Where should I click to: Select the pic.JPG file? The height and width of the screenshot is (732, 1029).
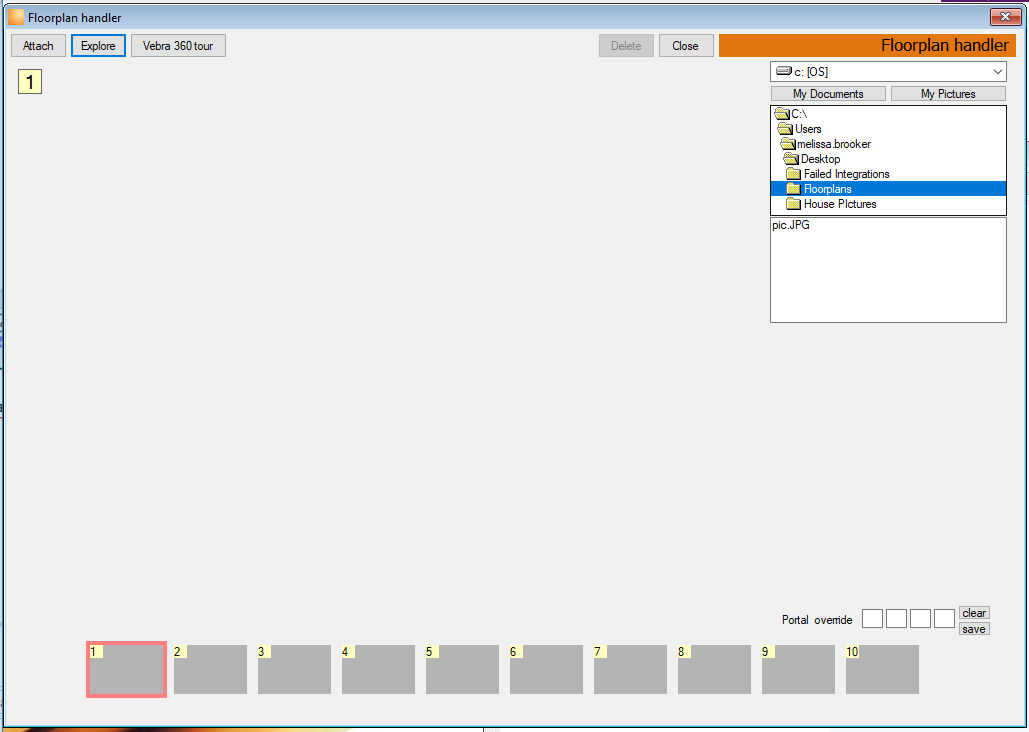coord(791,225)
